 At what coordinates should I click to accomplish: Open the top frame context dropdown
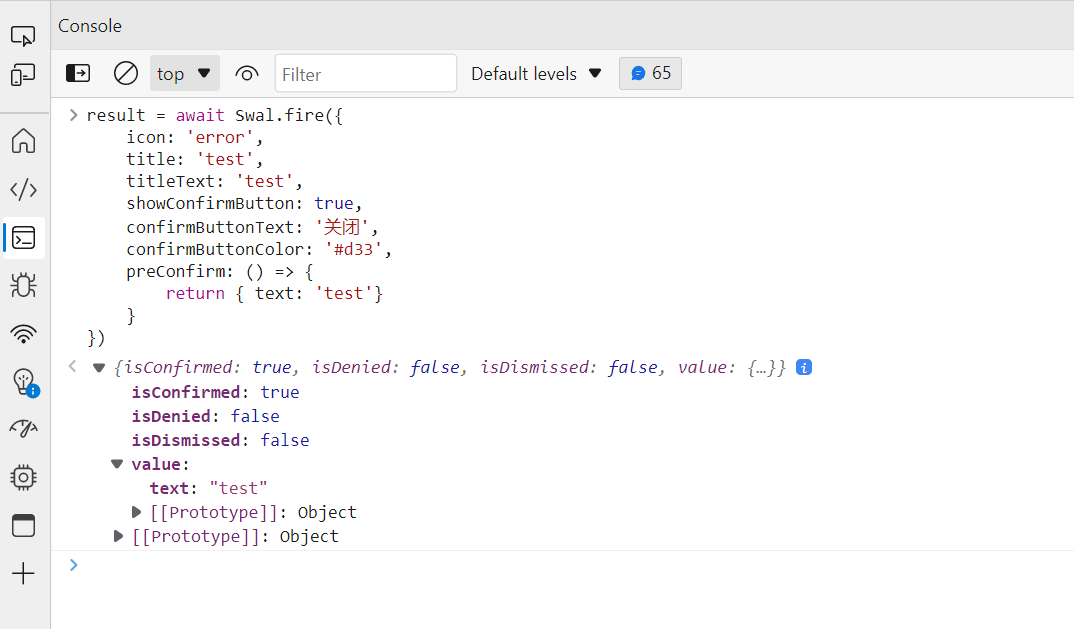[184, 73]
